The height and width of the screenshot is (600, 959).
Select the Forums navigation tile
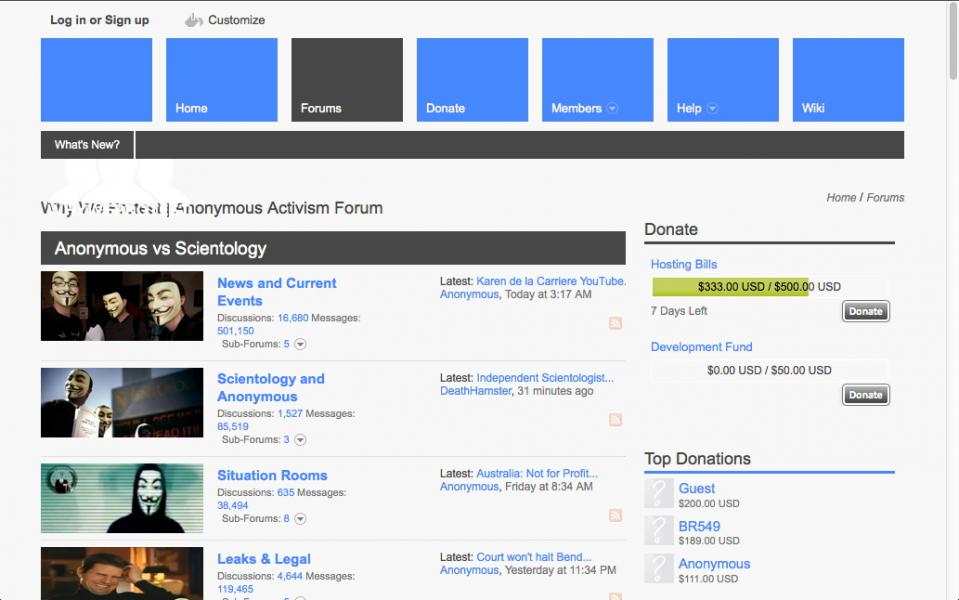pos(347,80)
